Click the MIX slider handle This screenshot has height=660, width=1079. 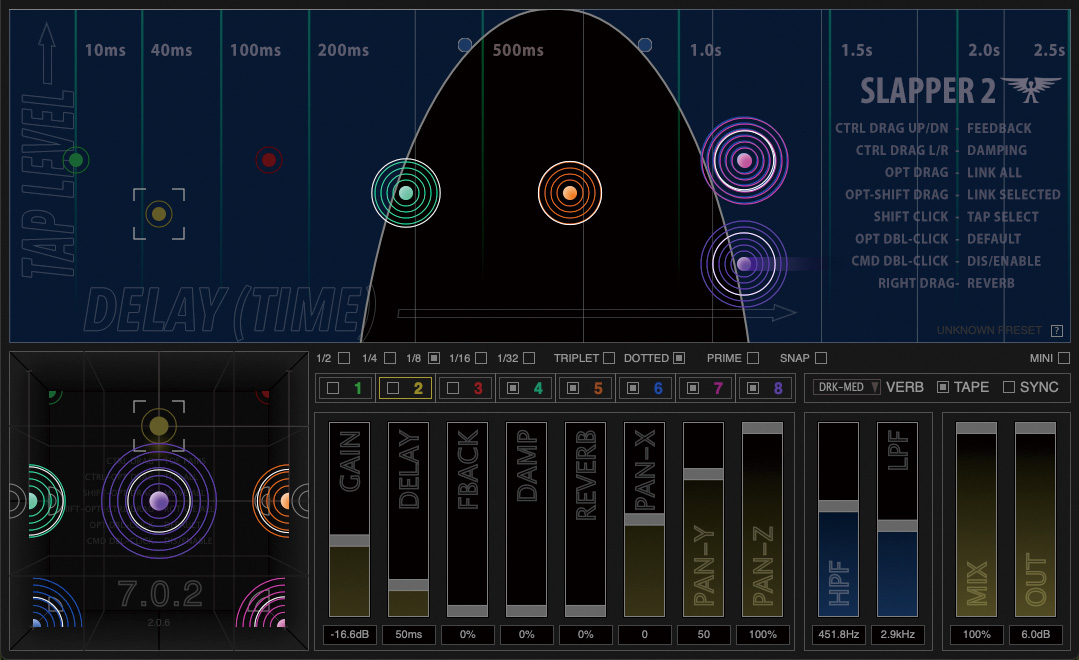click(976, 428)
